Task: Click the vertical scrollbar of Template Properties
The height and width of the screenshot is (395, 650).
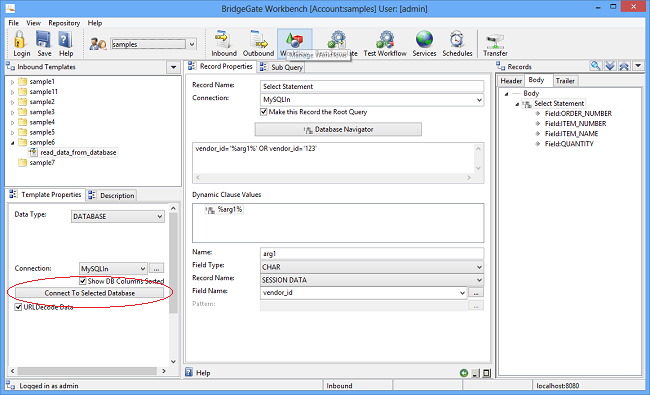Action: point(173,285)
